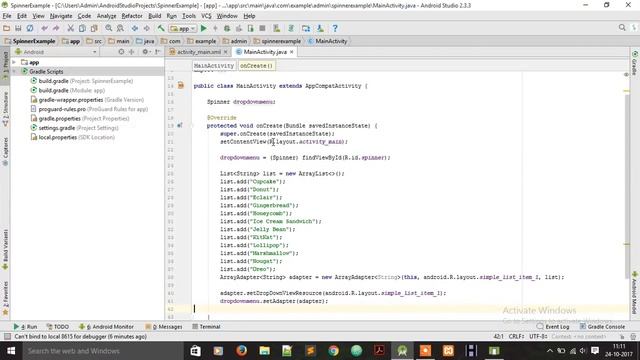Open the File menu
Screen dimensions: 640x360
7,16
